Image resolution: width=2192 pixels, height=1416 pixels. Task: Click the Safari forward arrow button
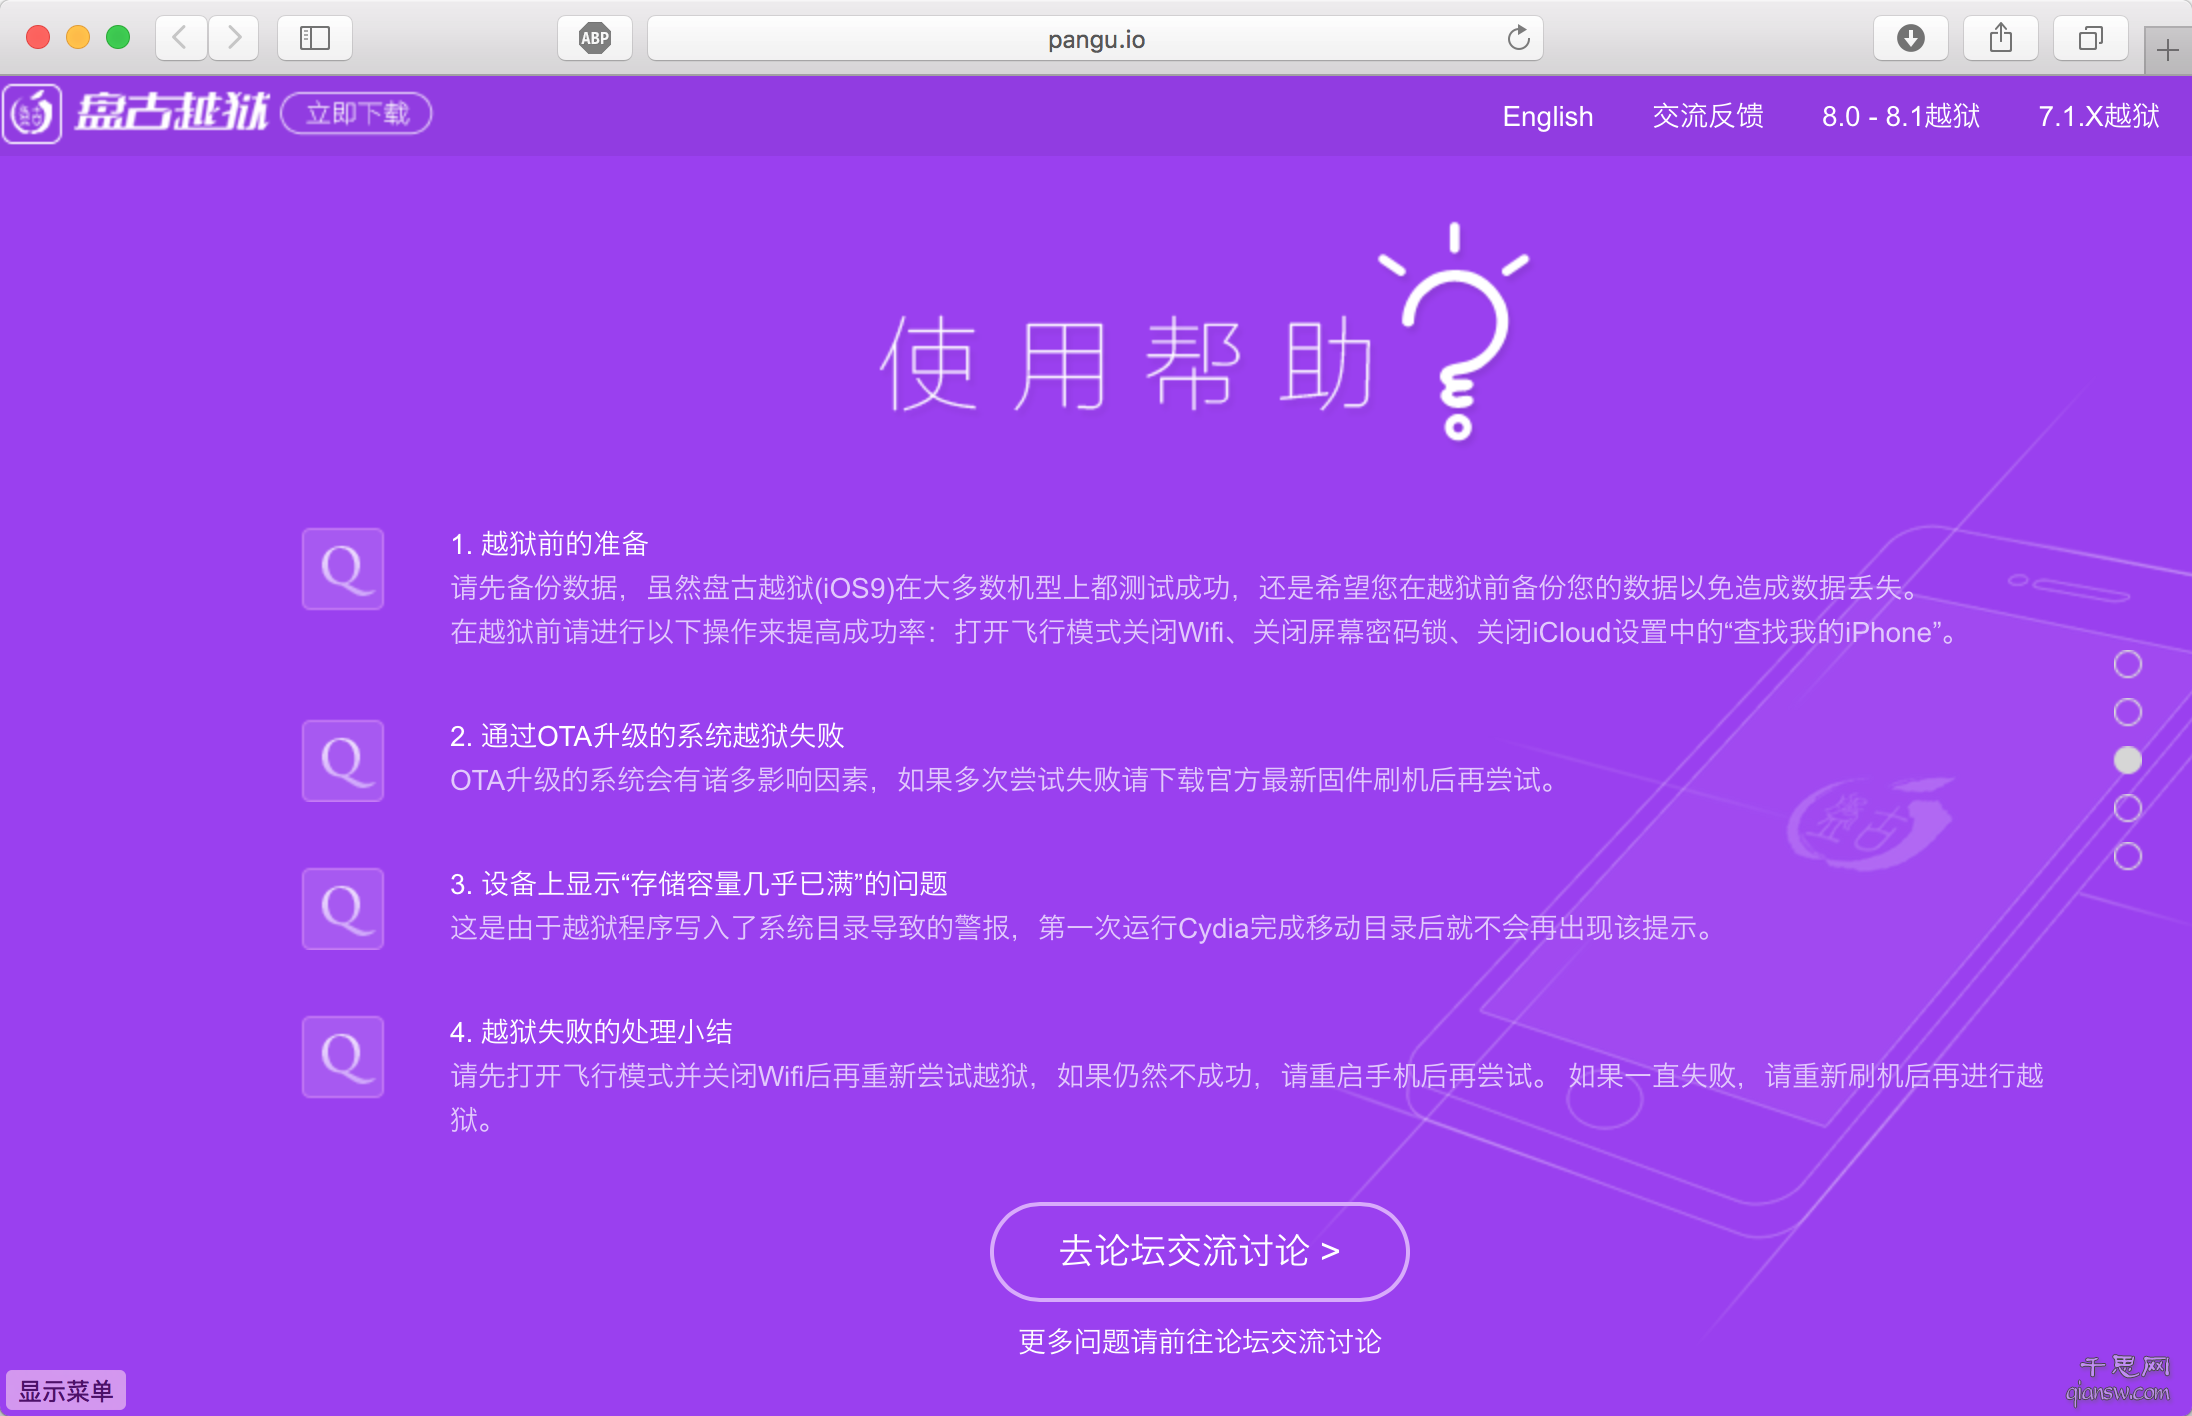click(234, 38)
